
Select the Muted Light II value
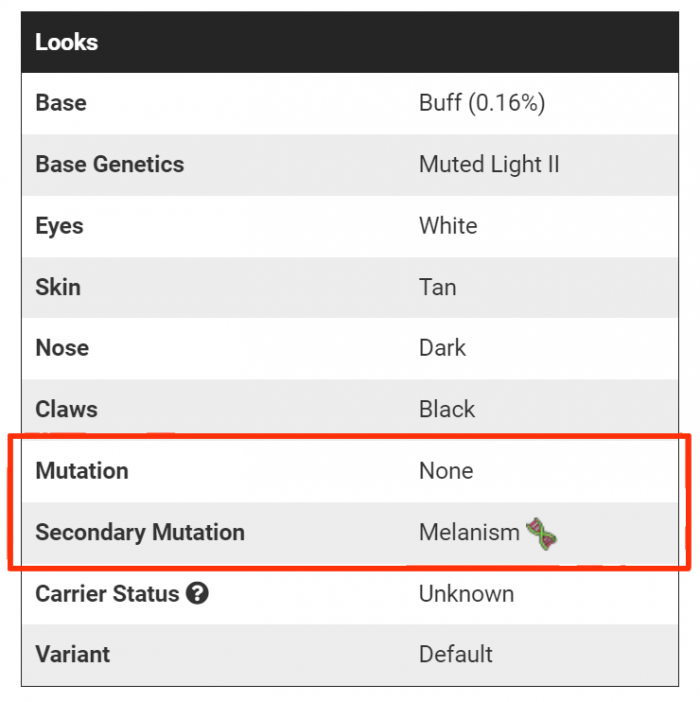pyautogui.click(x=488, y=164)
